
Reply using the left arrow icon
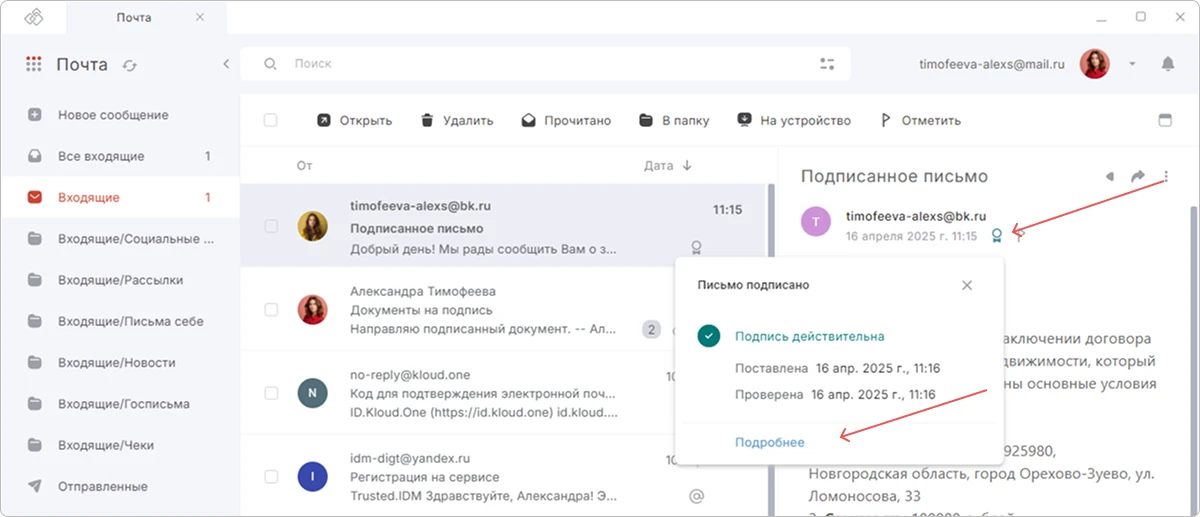pyautogui.click(x=1110, y=176)
